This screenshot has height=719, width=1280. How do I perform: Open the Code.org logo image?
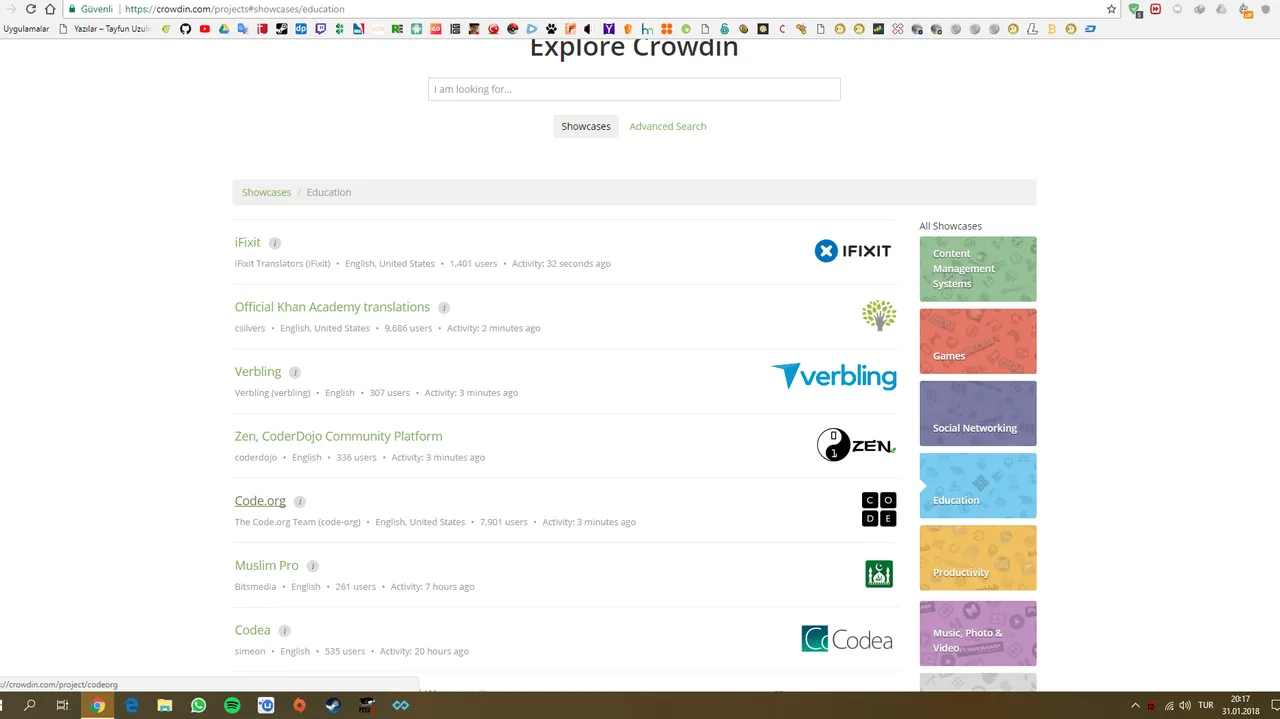tap(879, 509)
